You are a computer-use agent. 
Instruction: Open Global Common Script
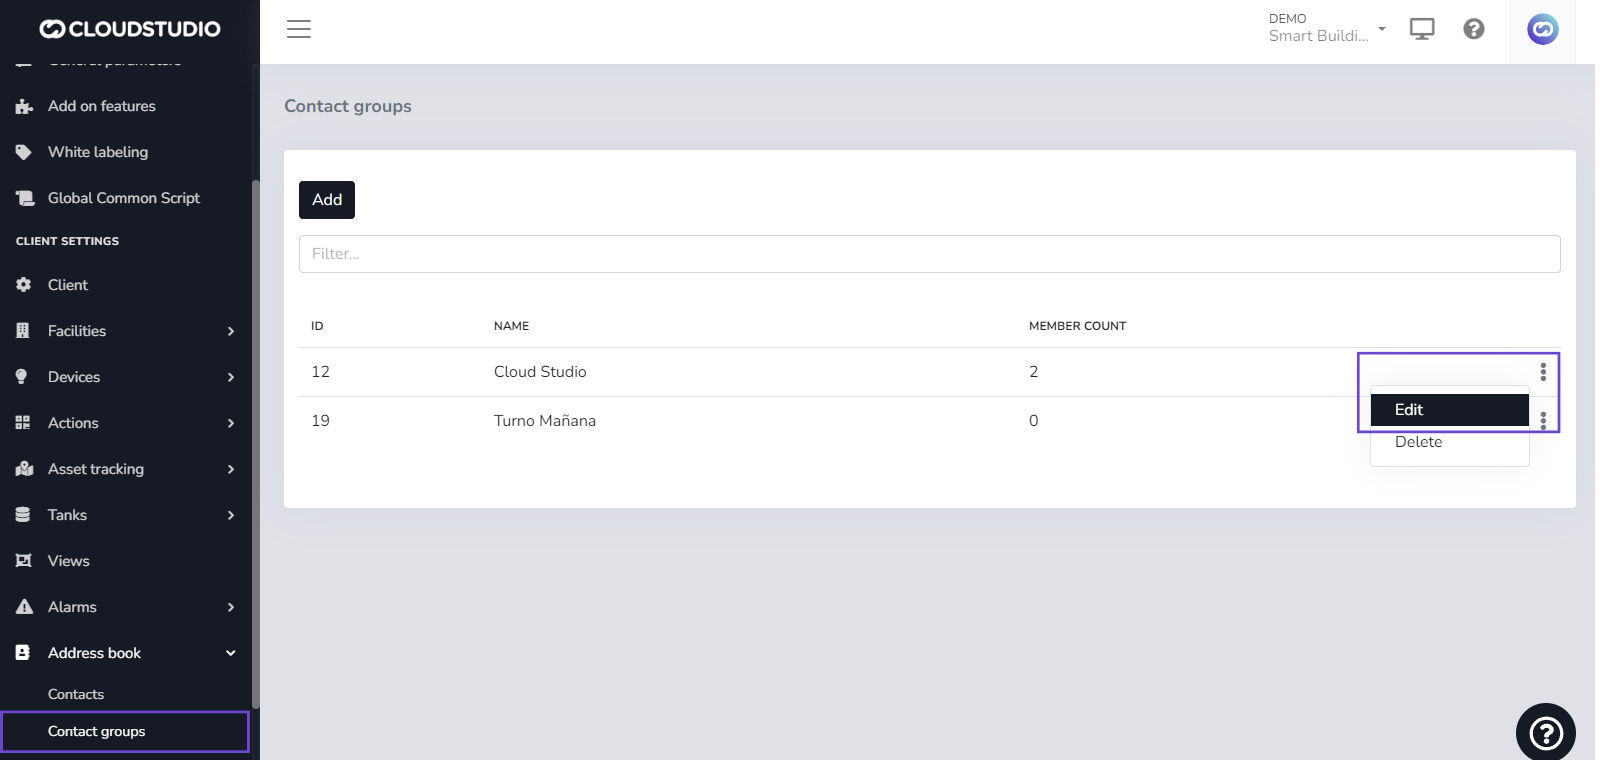(124, 198)
